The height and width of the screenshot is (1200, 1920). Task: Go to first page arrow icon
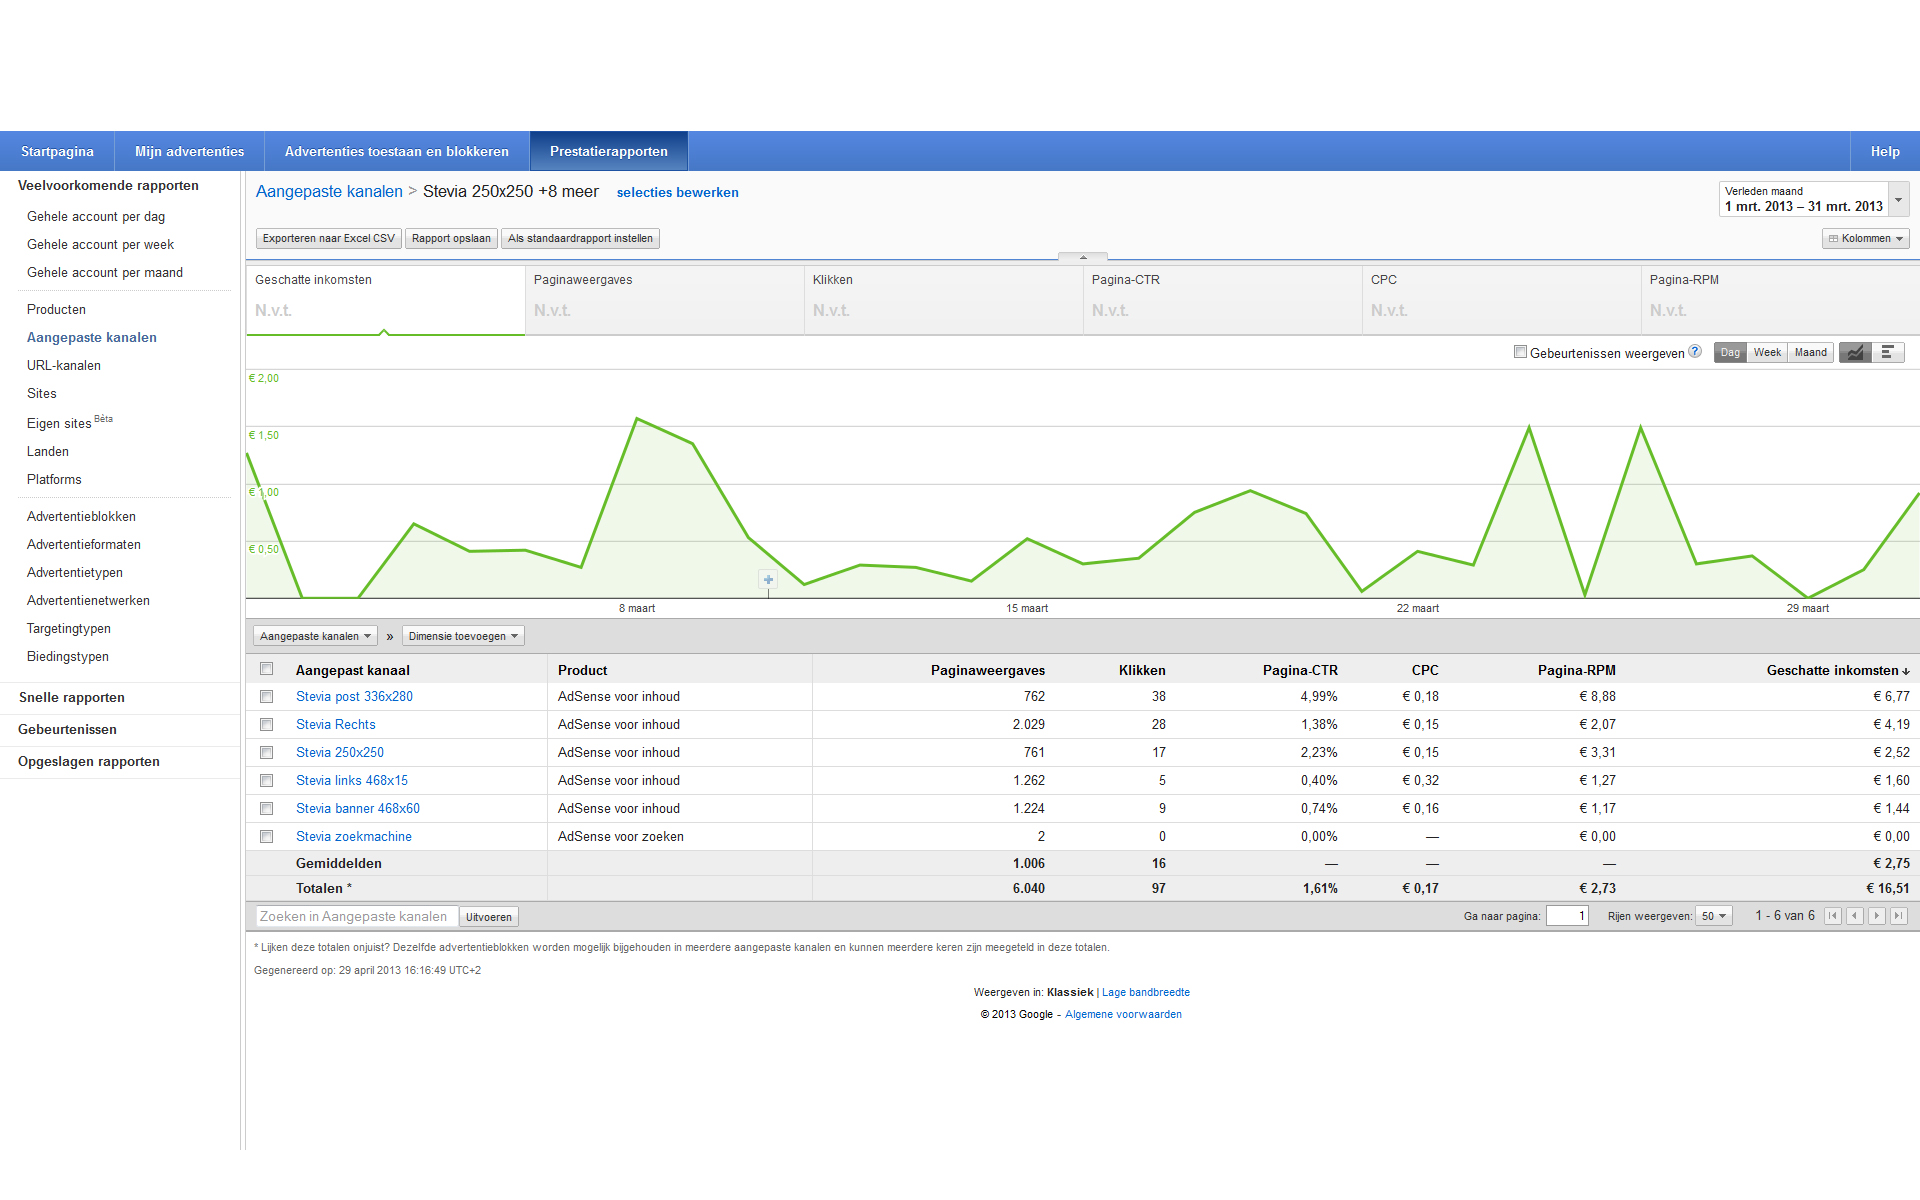[1833, 916]
